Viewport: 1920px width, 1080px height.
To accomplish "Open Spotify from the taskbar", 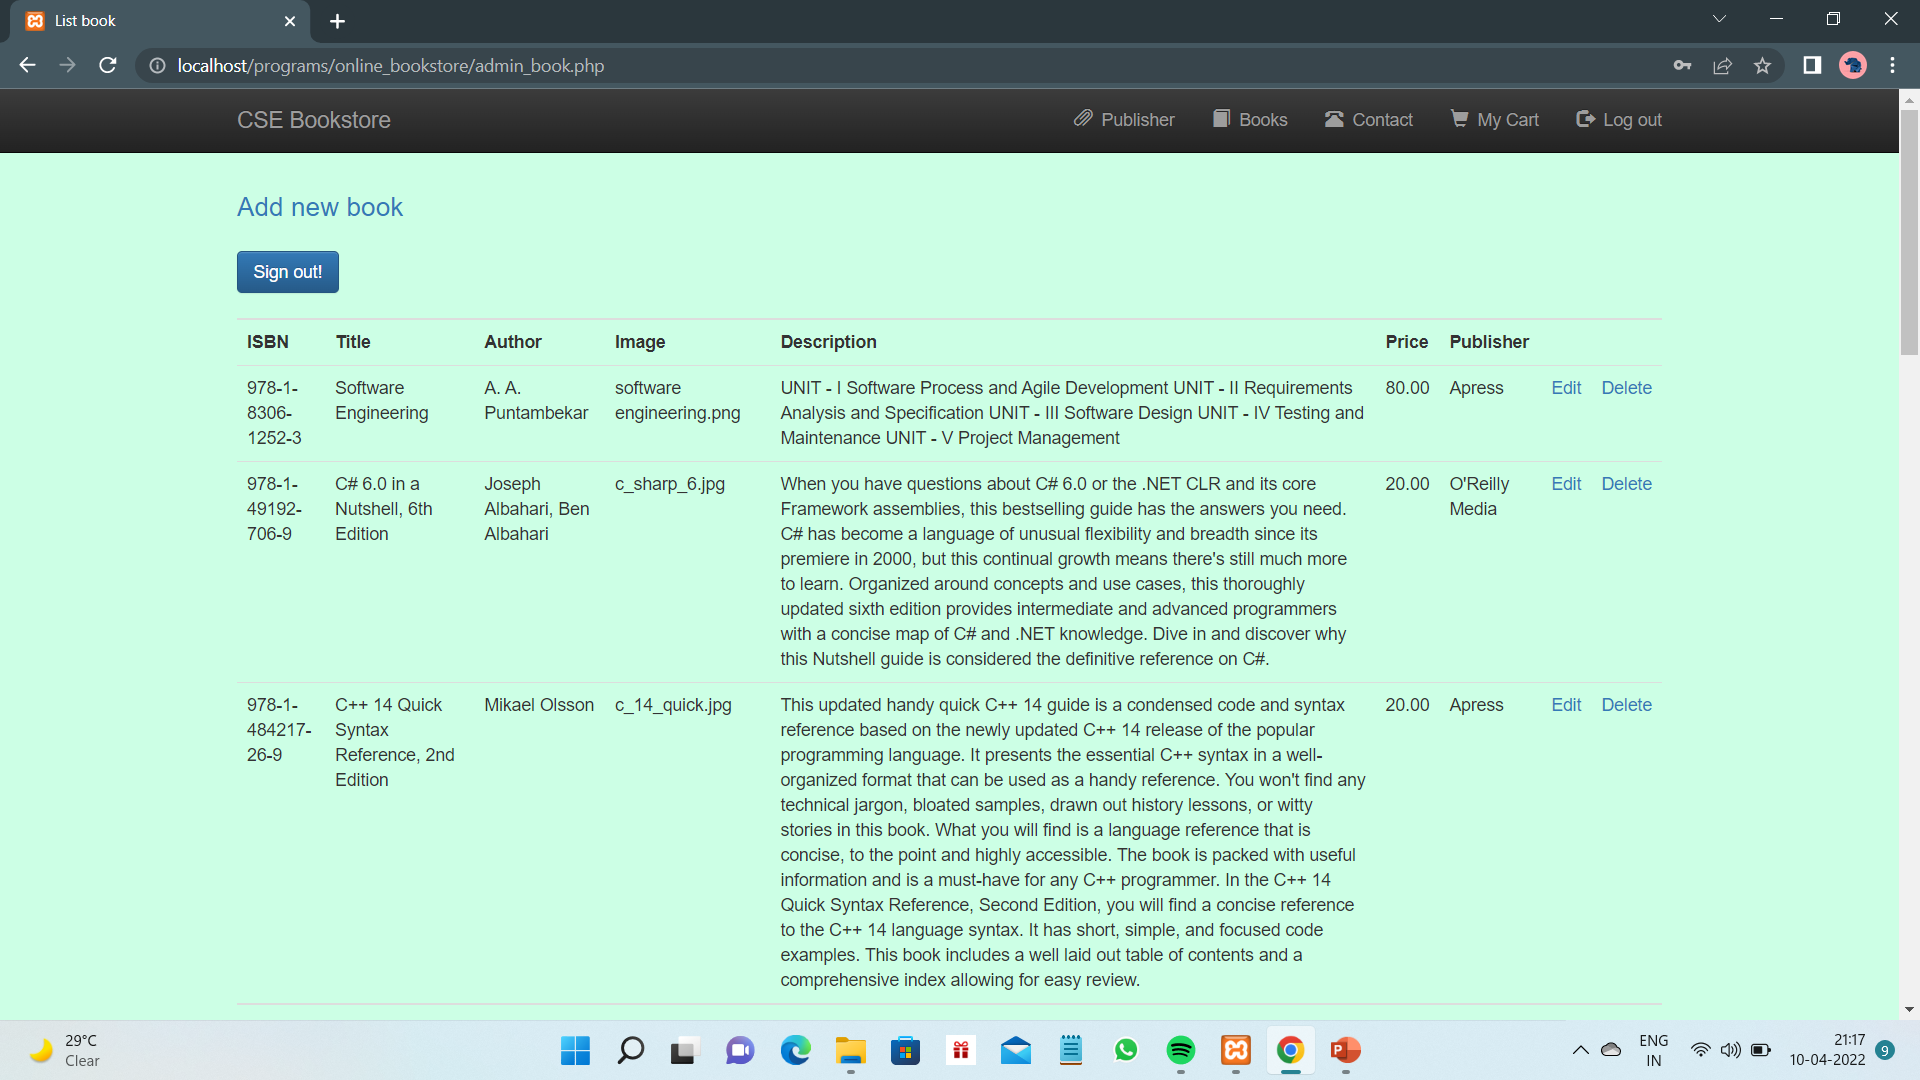I will pyautogui.click(x=1181, y=1051).
